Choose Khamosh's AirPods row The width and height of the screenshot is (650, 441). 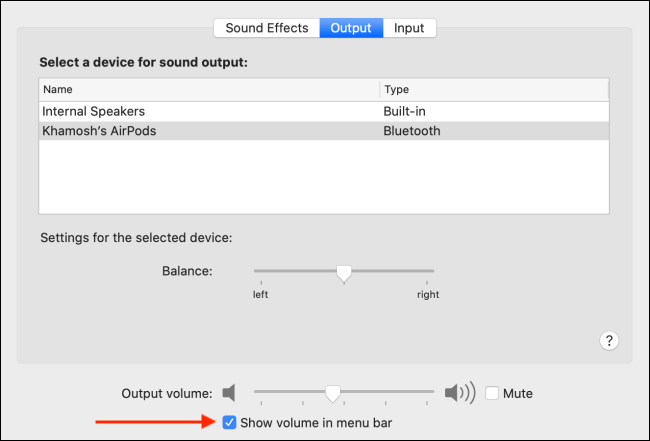coord(324,131)
